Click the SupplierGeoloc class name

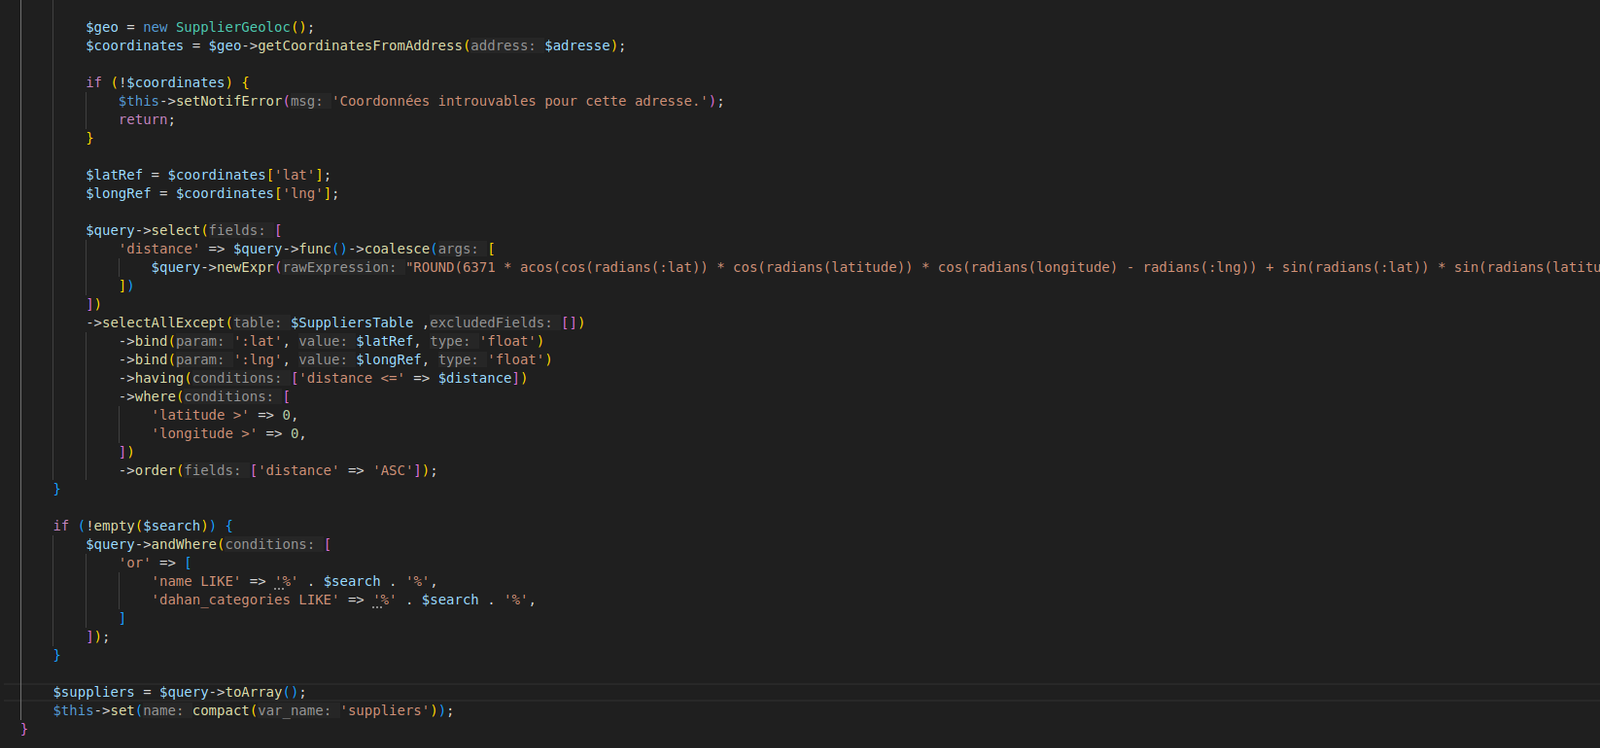233,27
